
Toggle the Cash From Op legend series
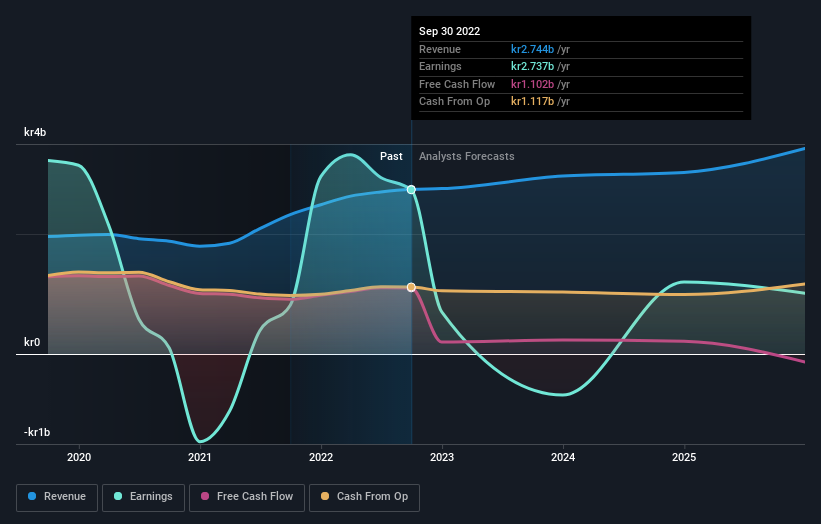(364, 497)
